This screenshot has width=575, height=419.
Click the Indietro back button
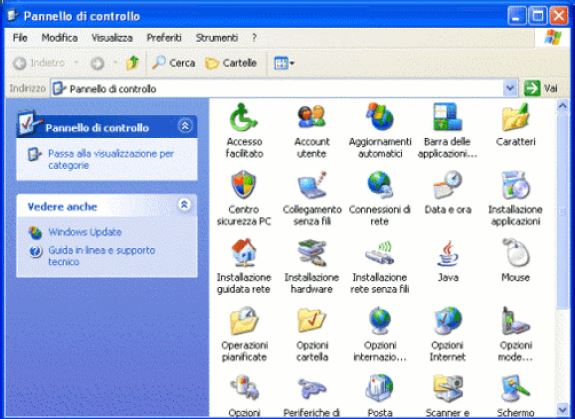tap(39, 63)
